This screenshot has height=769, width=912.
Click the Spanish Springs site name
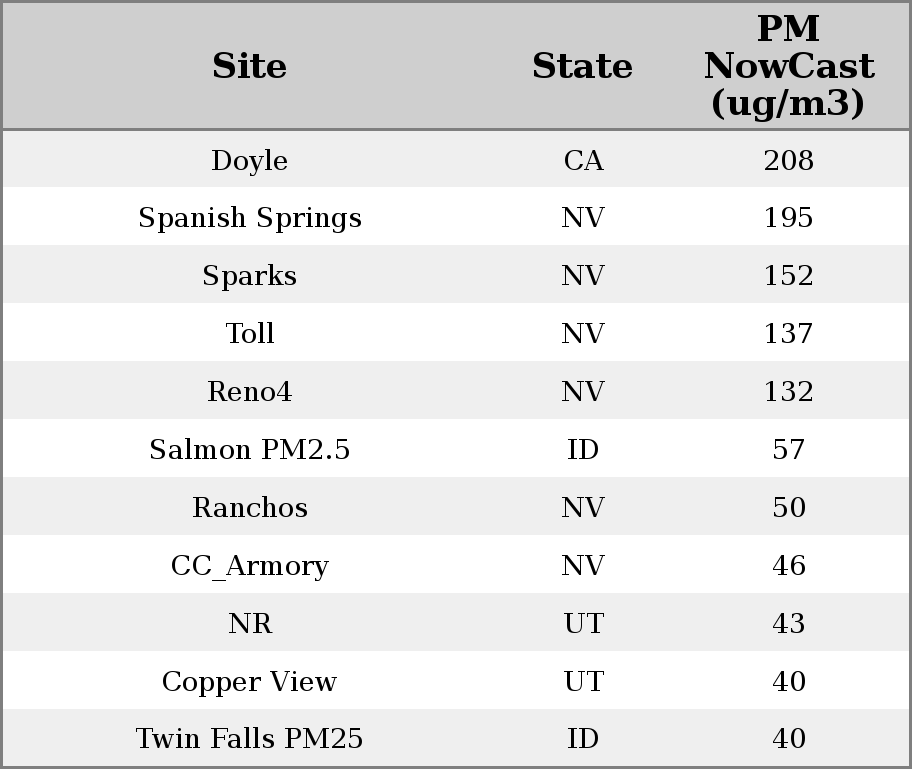[x=249, y=218]
